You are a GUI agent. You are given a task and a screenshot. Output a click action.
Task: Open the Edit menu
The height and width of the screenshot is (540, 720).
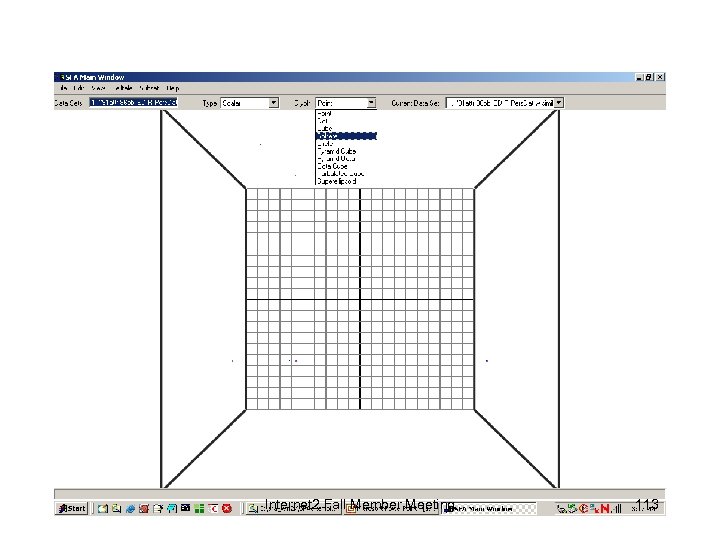pyautogui.click(x=79, y=88)
